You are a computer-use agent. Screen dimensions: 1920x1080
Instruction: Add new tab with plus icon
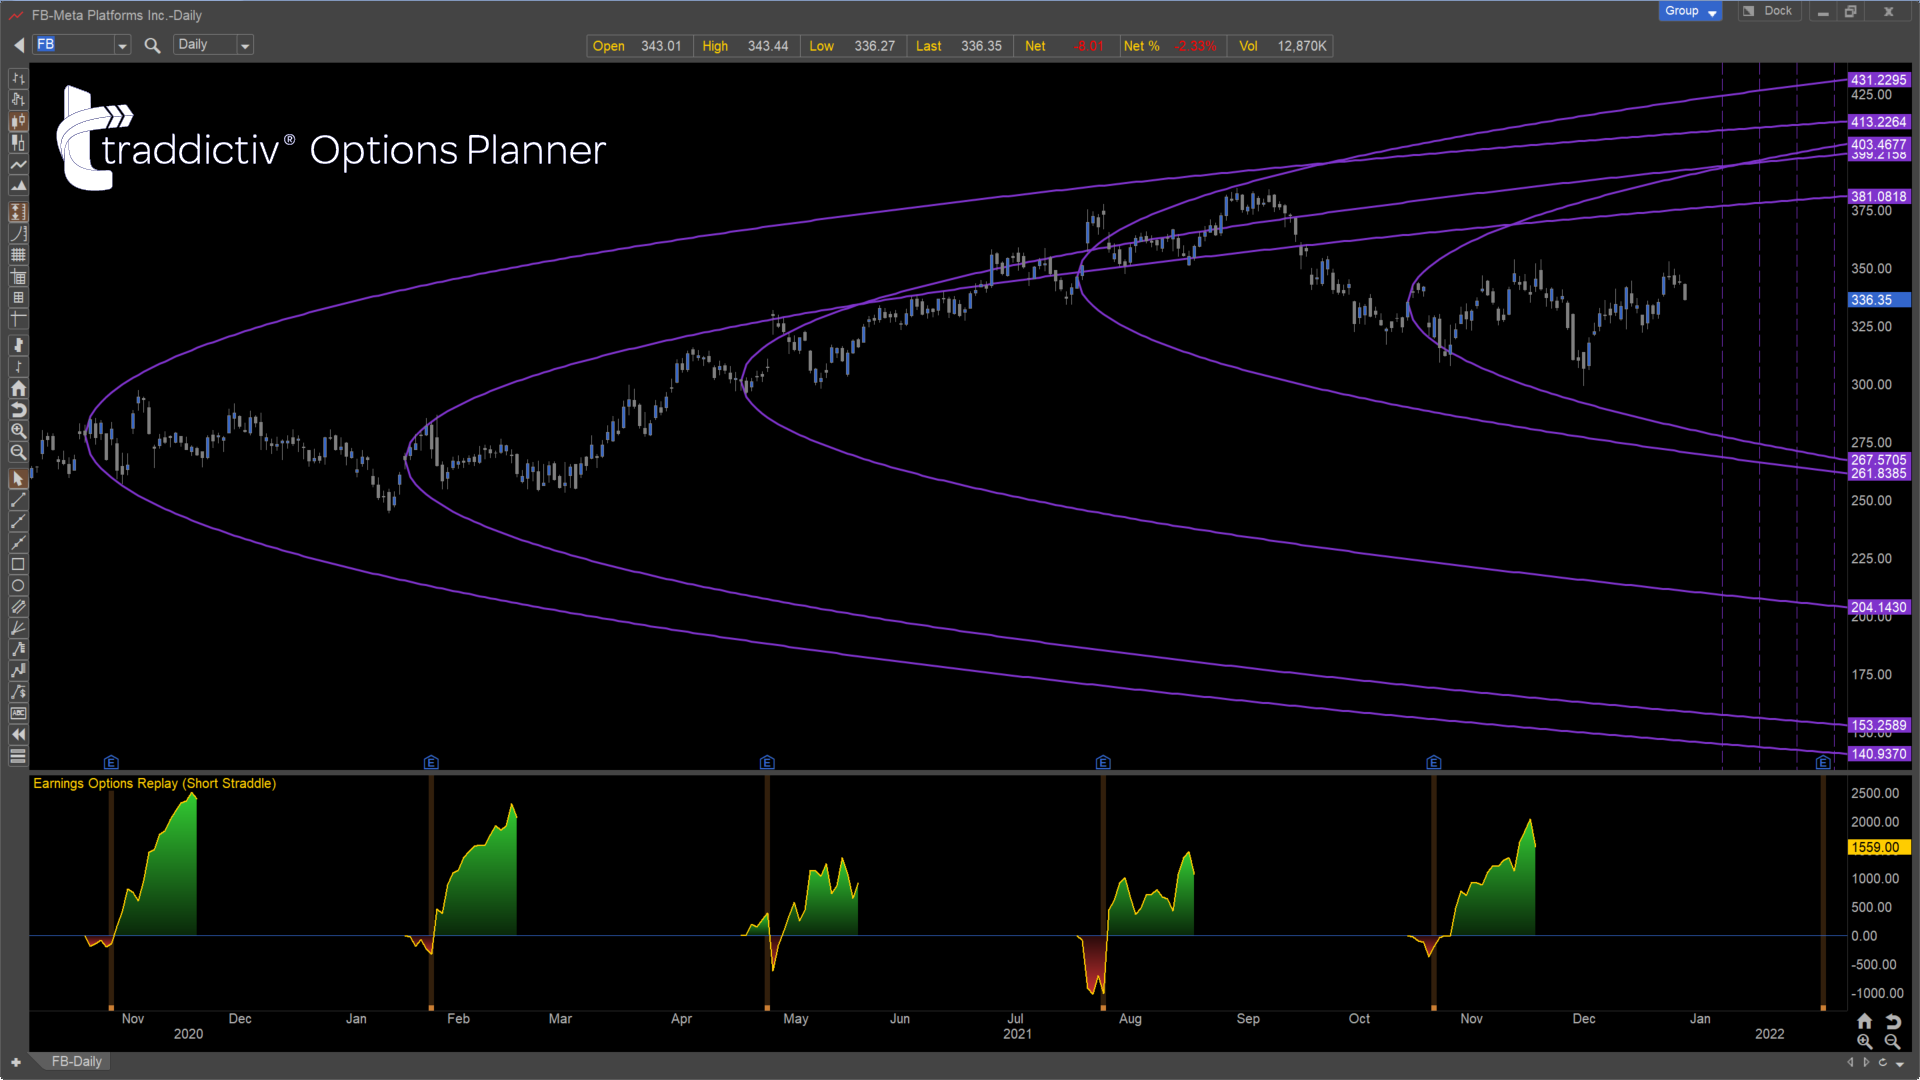(16, 1062)
